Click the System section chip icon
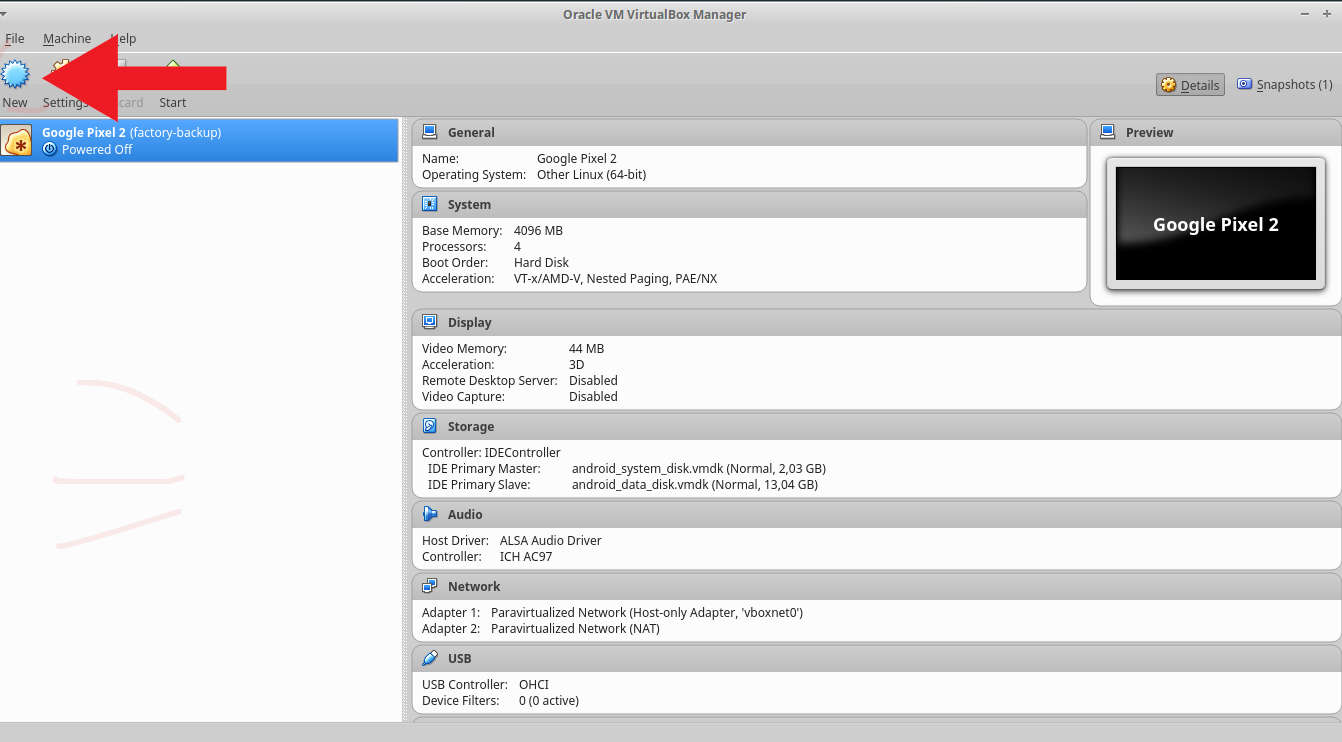This screenshot has height=742, width=1342. (x=430, y=204)
